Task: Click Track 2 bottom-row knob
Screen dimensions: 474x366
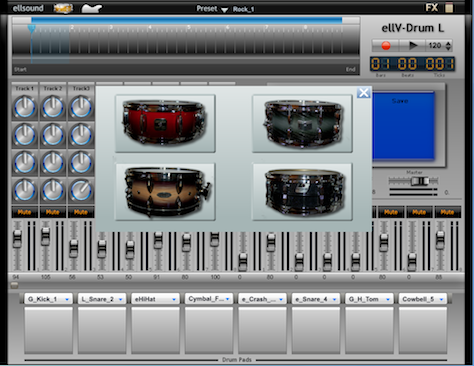Action: [53, 191]
